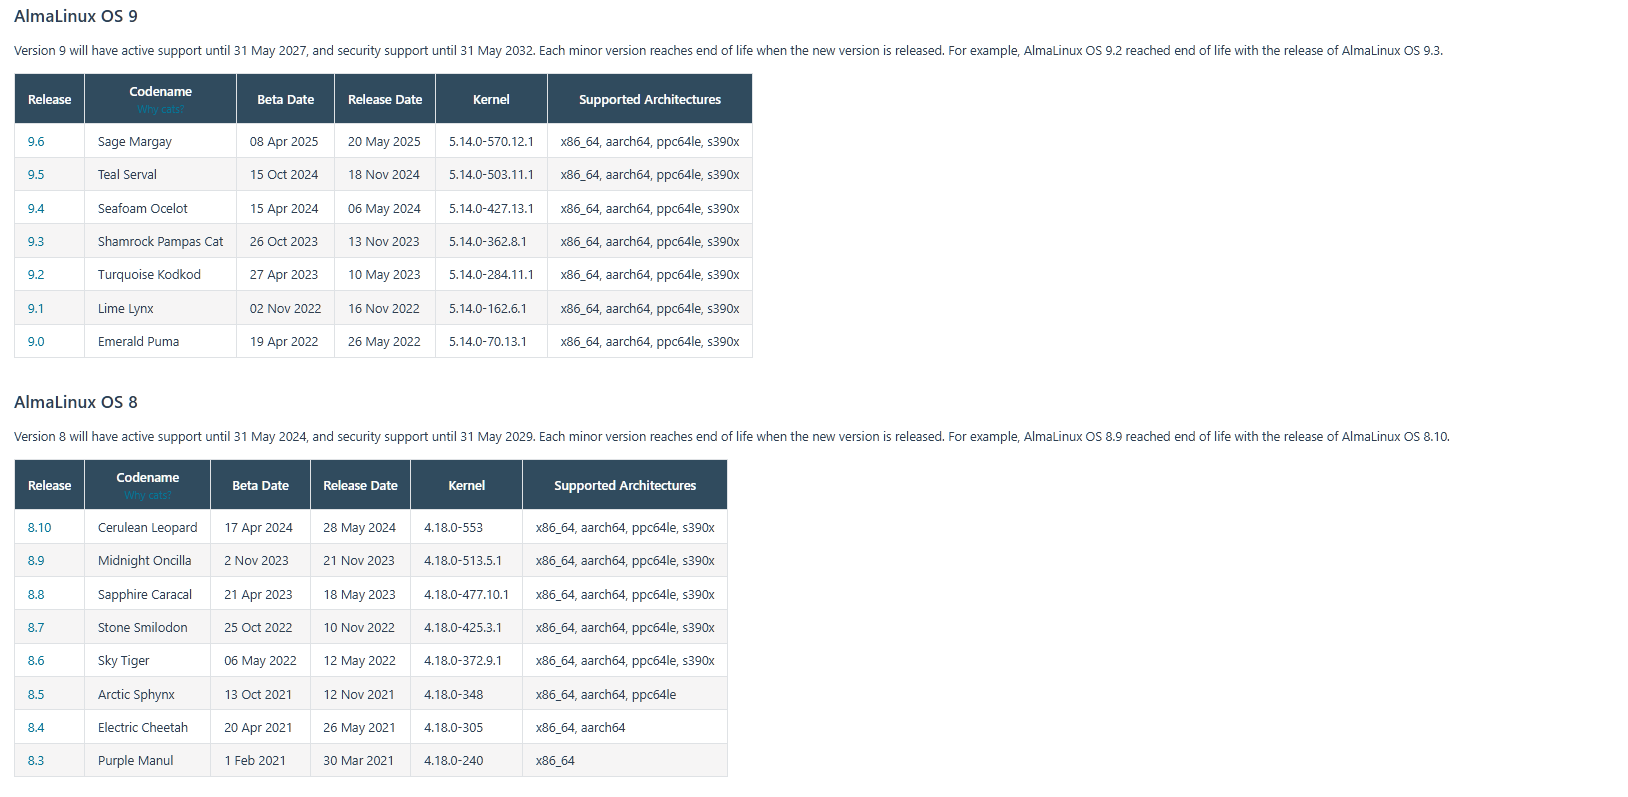Open the 8.10 release link

39,528
